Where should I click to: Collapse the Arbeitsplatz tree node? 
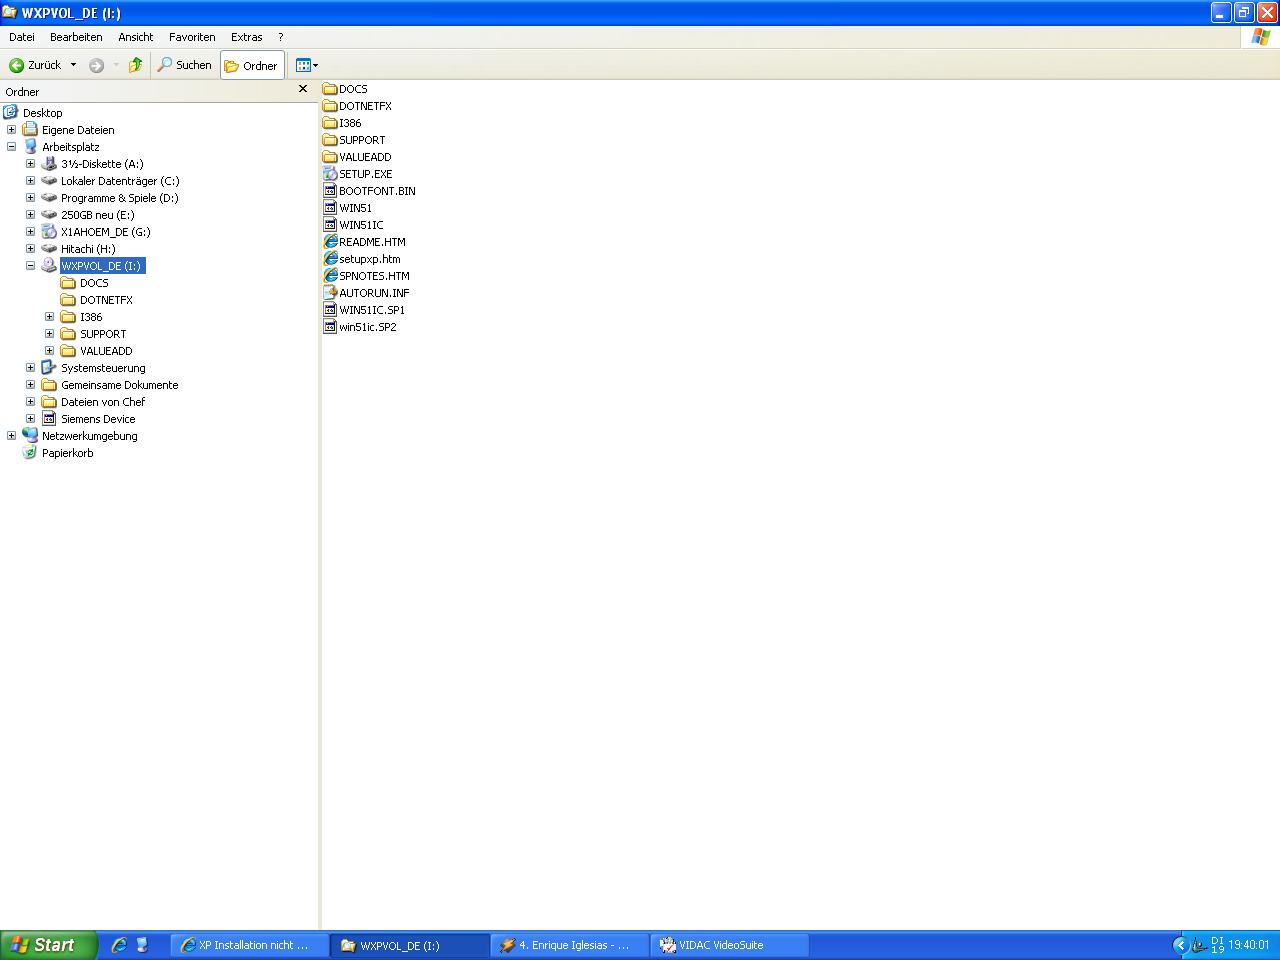click(11, 147)
